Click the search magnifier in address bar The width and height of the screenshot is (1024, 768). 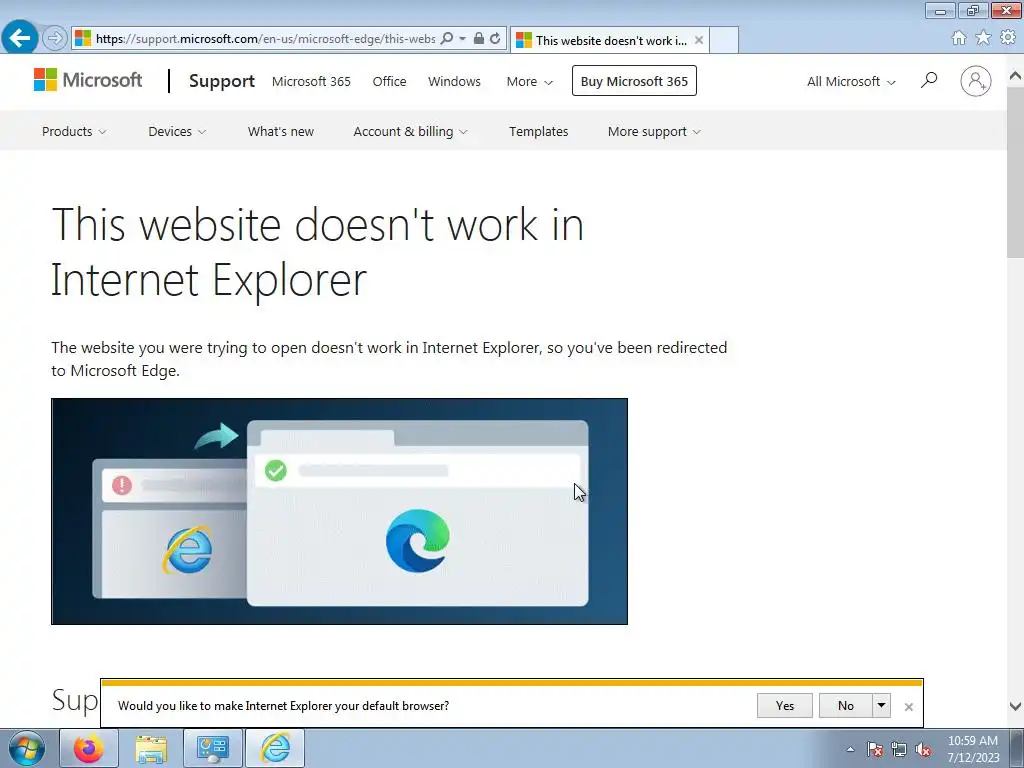tap(447, 39)
